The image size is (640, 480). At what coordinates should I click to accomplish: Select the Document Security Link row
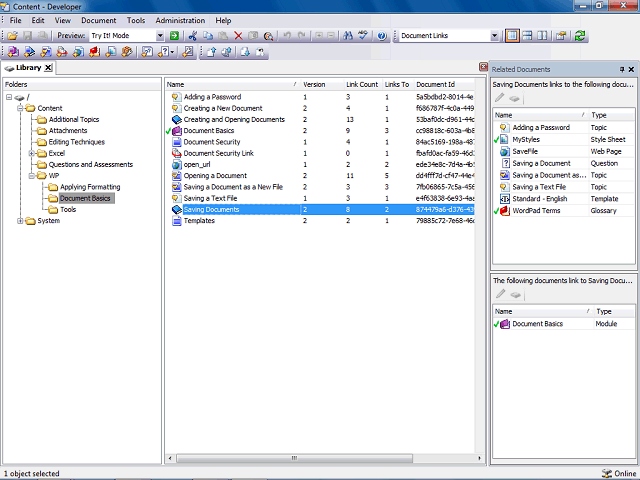(320, 153)
